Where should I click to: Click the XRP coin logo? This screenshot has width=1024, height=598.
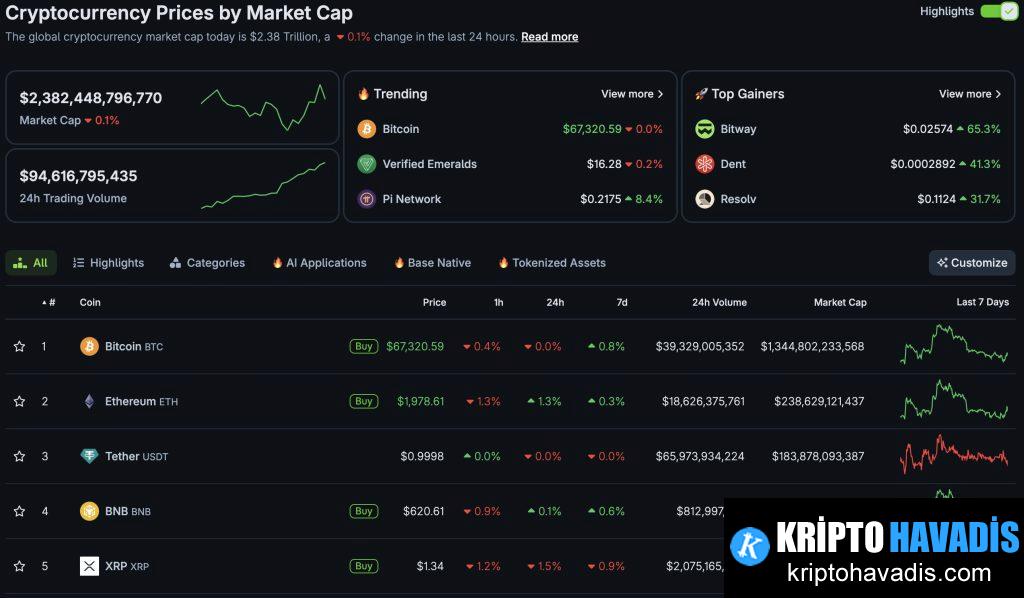point(90,566)
